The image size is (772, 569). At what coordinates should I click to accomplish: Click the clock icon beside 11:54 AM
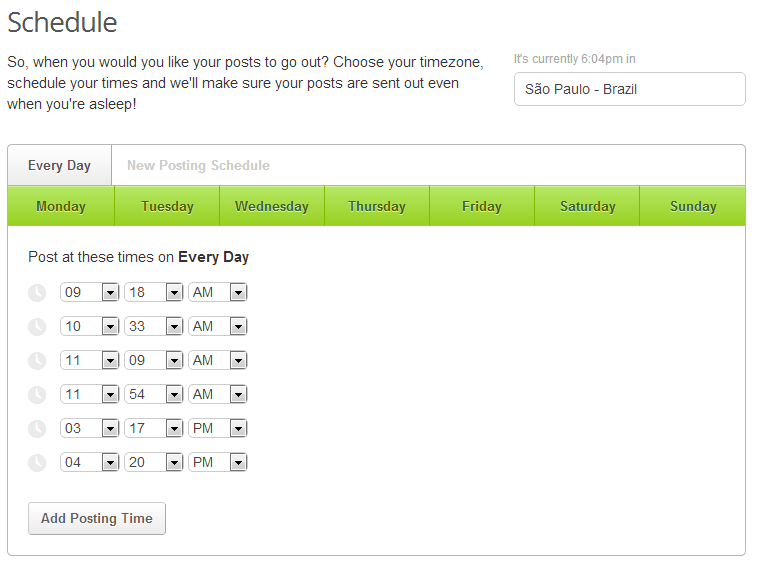click(x=37, y=395)
